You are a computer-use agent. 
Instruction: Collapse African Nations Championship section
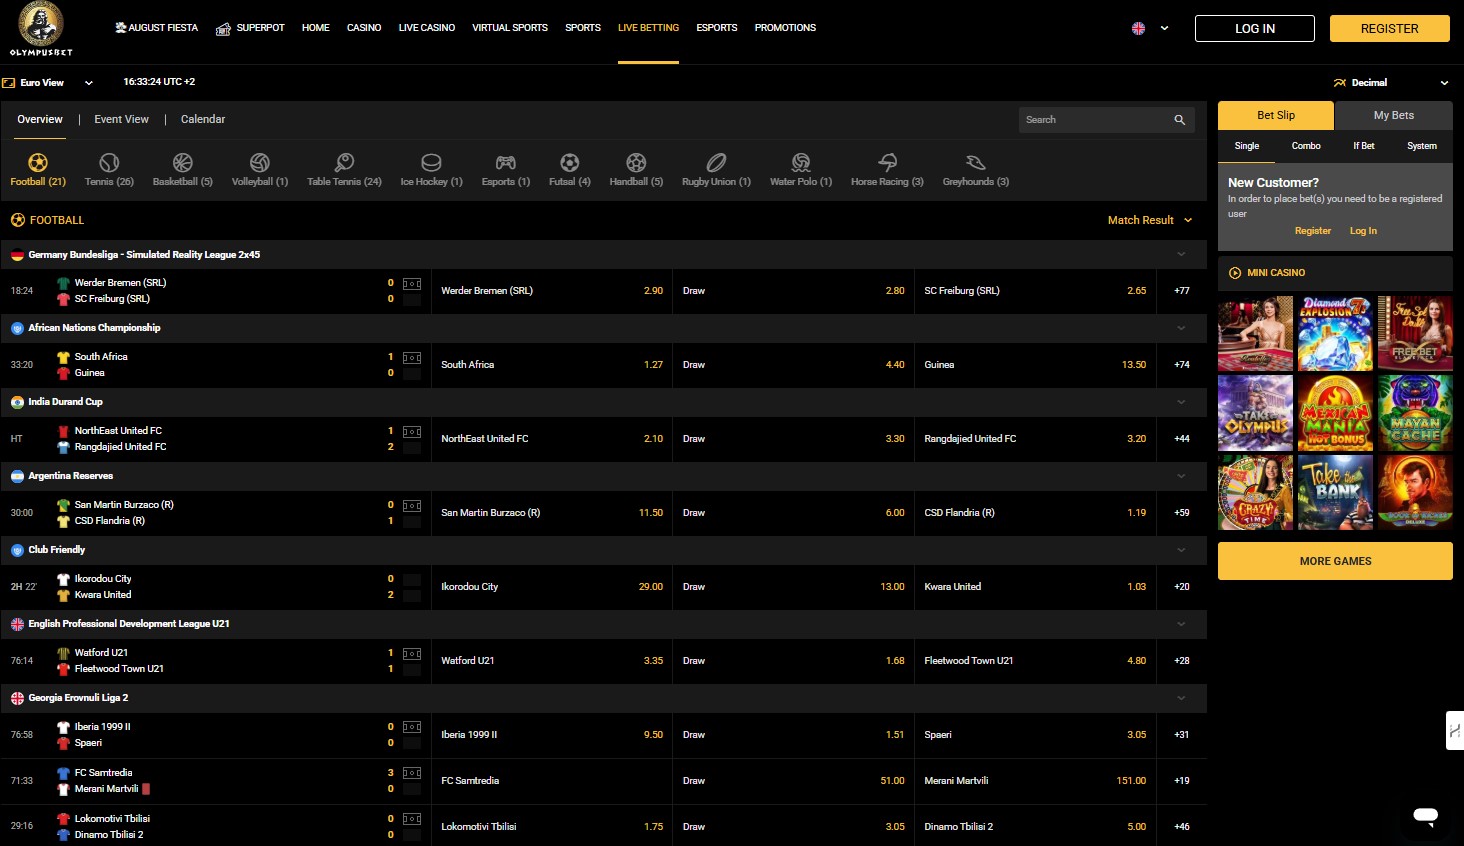click(1181, 328)
